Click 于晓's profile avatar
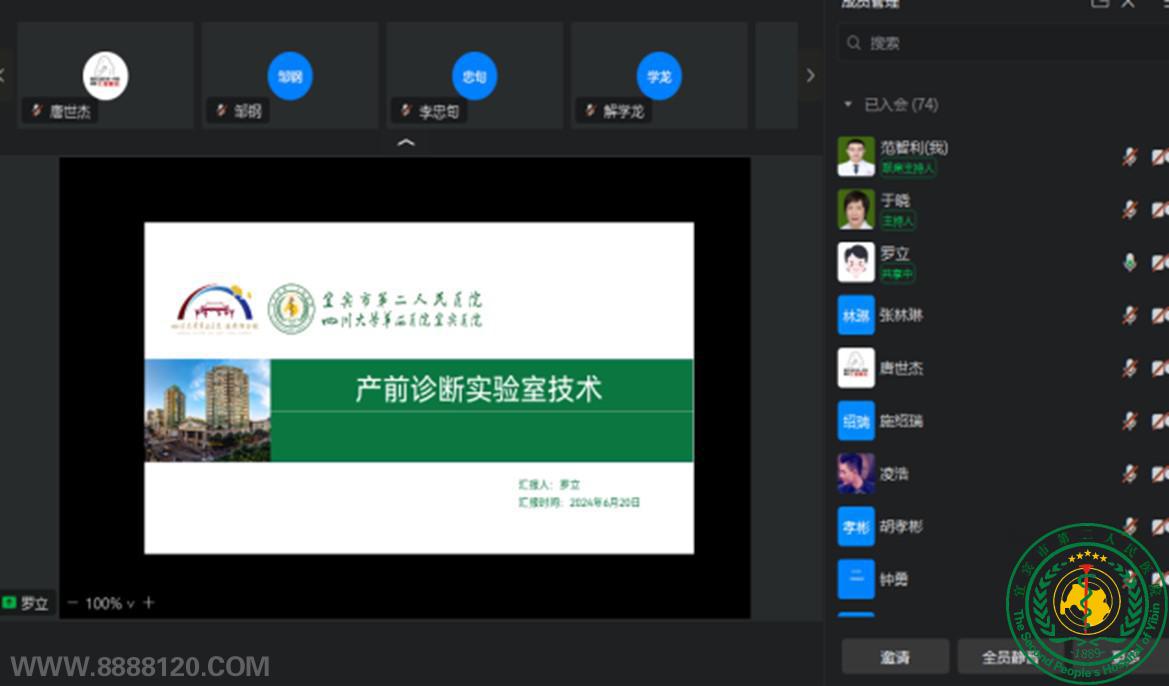Screen dimensions: 1169x686 click(x=856, y=209)
